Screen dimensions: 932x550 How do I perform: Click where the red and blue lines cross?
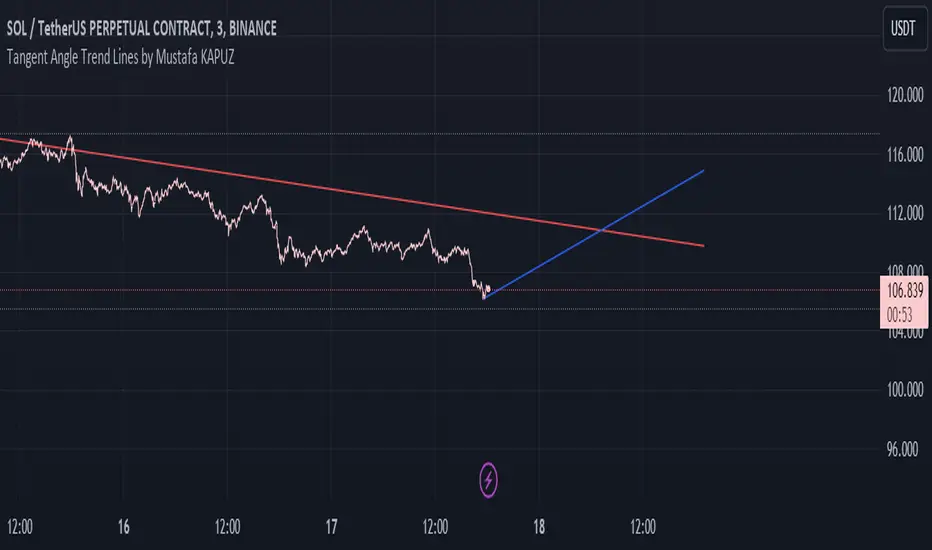click(602, 231)
